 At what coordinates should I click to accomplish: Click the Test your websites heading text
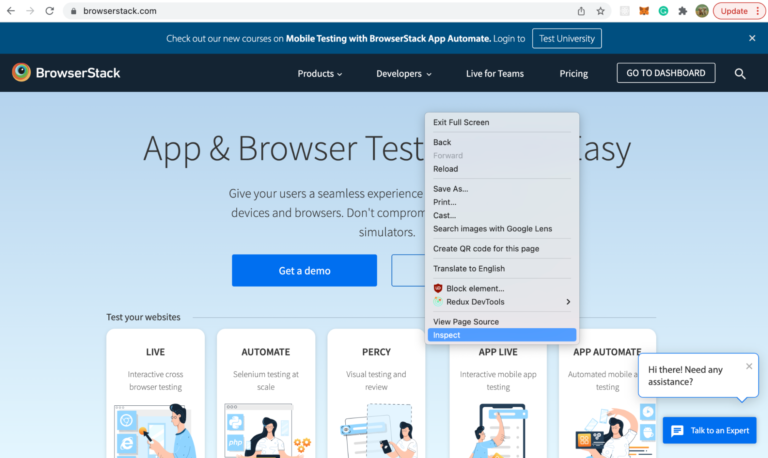(143, 317)
